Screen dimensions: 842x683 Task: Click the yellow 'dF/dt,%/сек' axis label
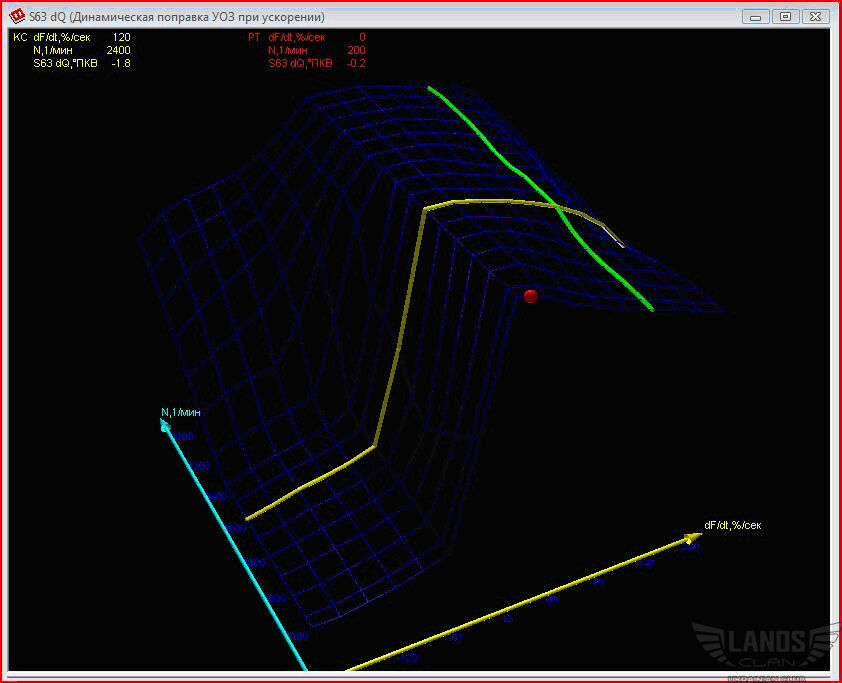[x=732, y=525]
